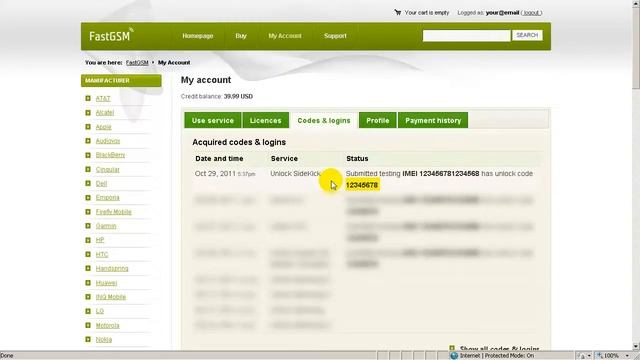The width and height of the screenshot is (640, 360).
Task: Click the plus icon beside HTC
Action: (88, 254)
